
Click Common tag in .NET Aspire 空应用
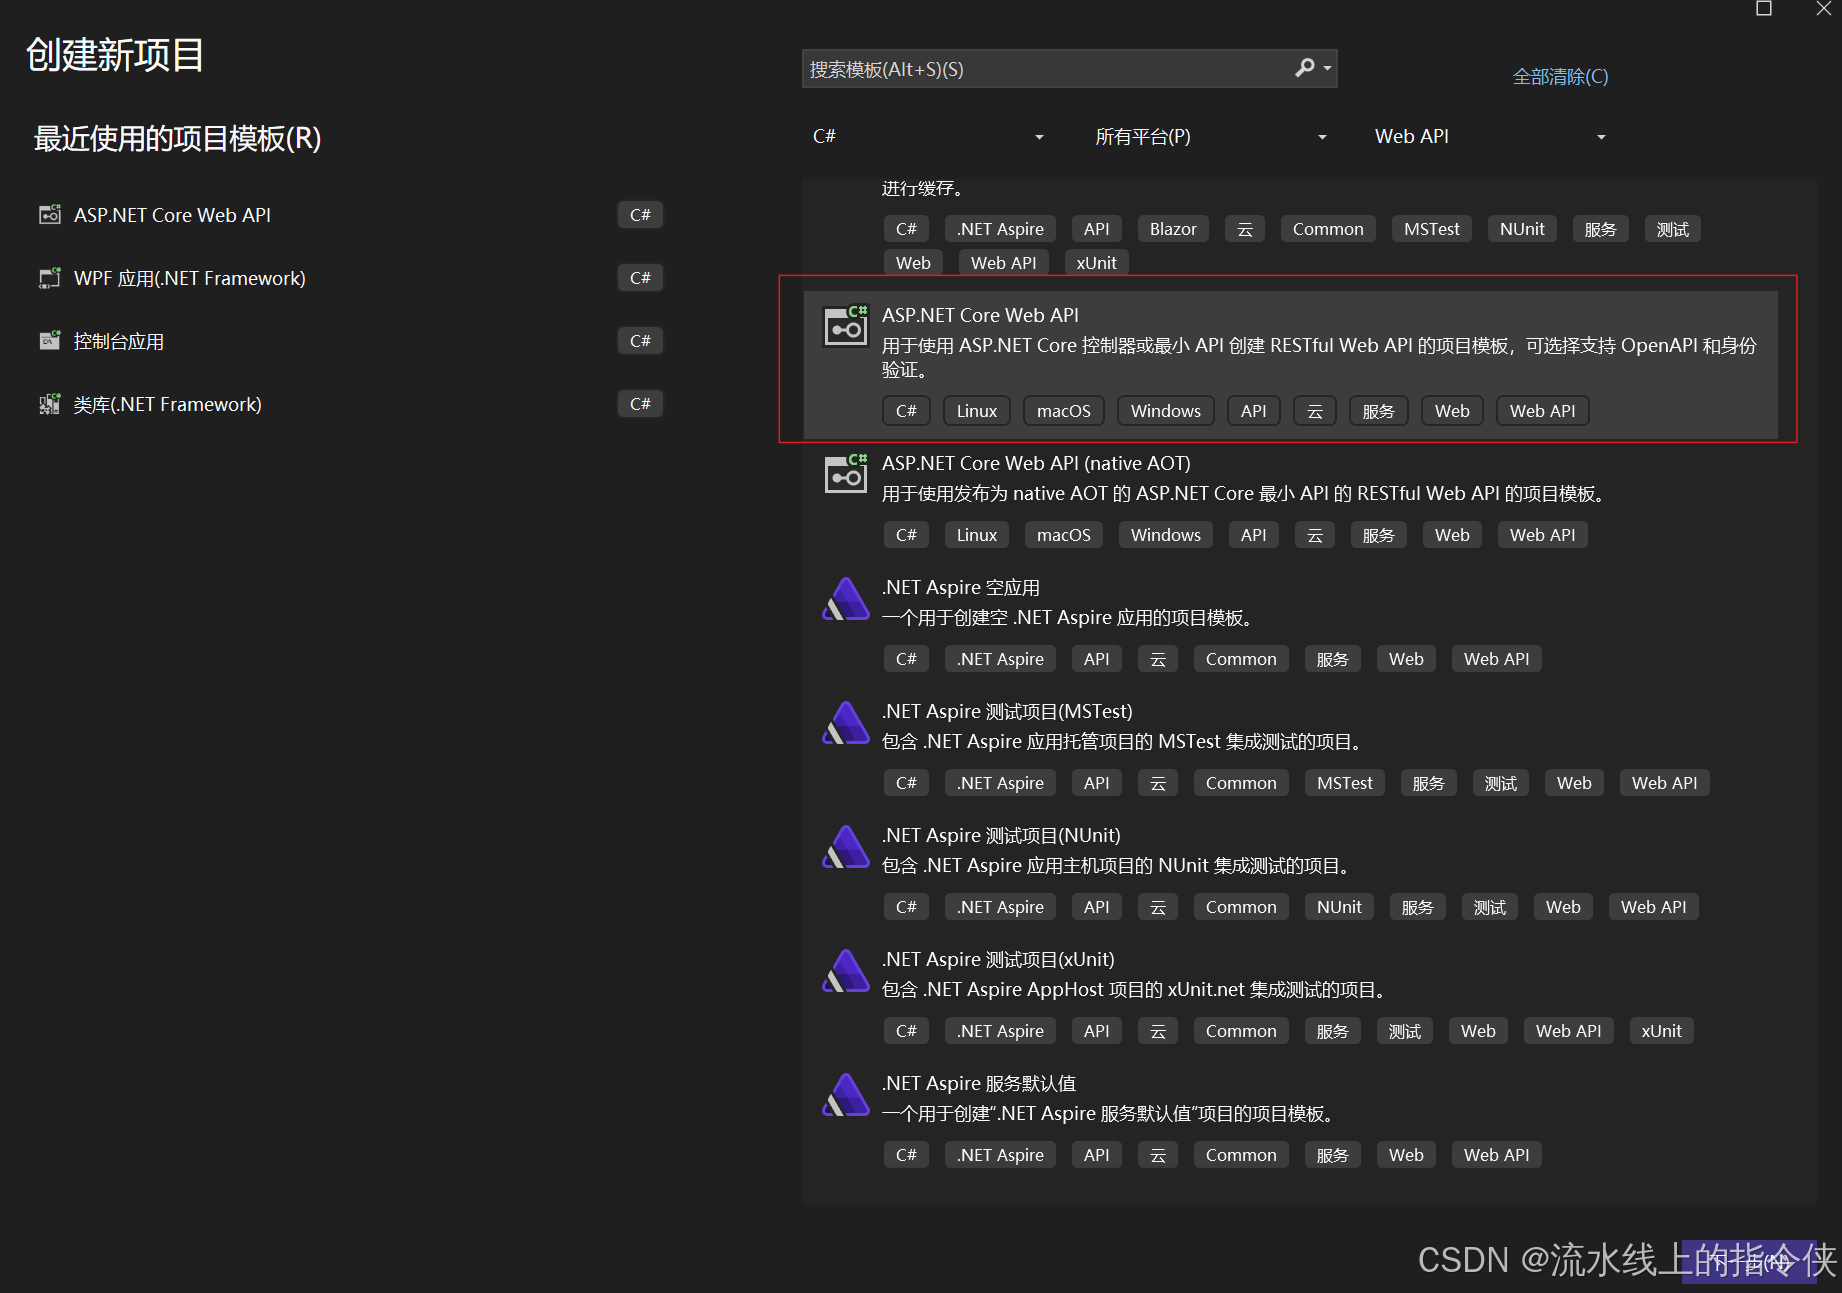1241,659
